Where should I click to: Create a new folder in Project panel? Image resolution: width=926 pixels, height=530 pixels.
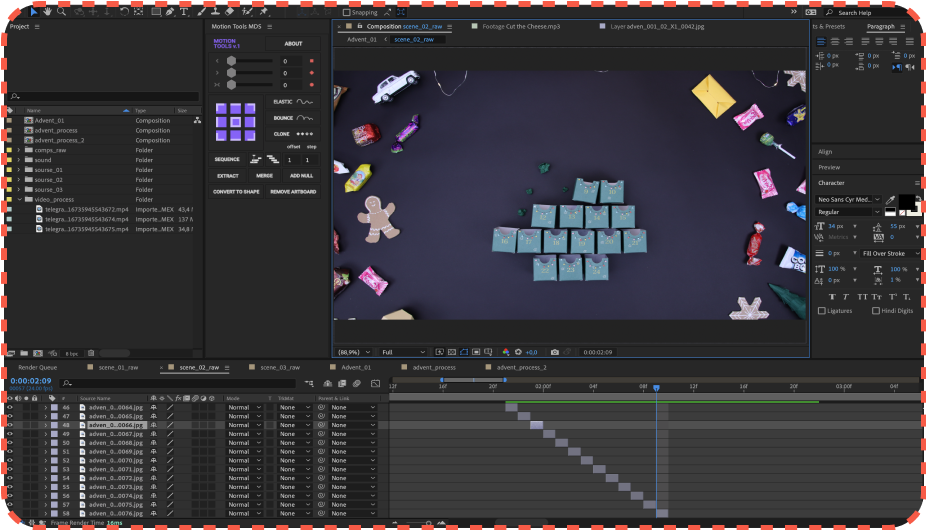(x=24, y=353)
